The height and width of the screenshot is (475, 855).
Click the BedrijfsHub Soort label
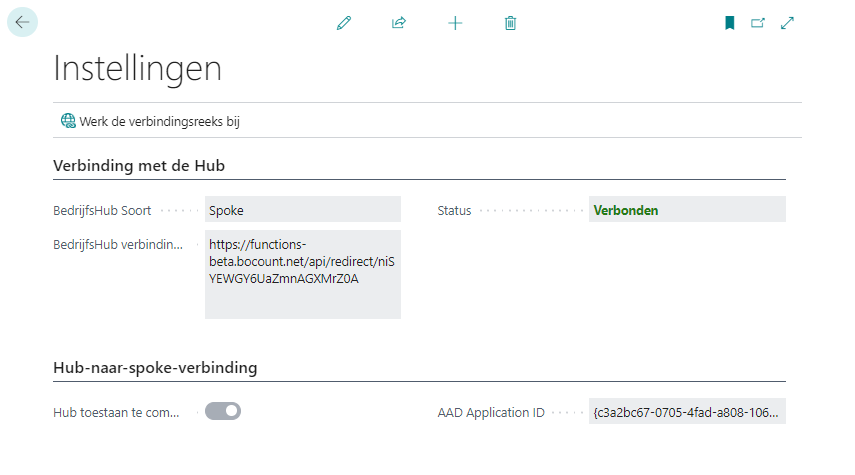coord(103,211)
